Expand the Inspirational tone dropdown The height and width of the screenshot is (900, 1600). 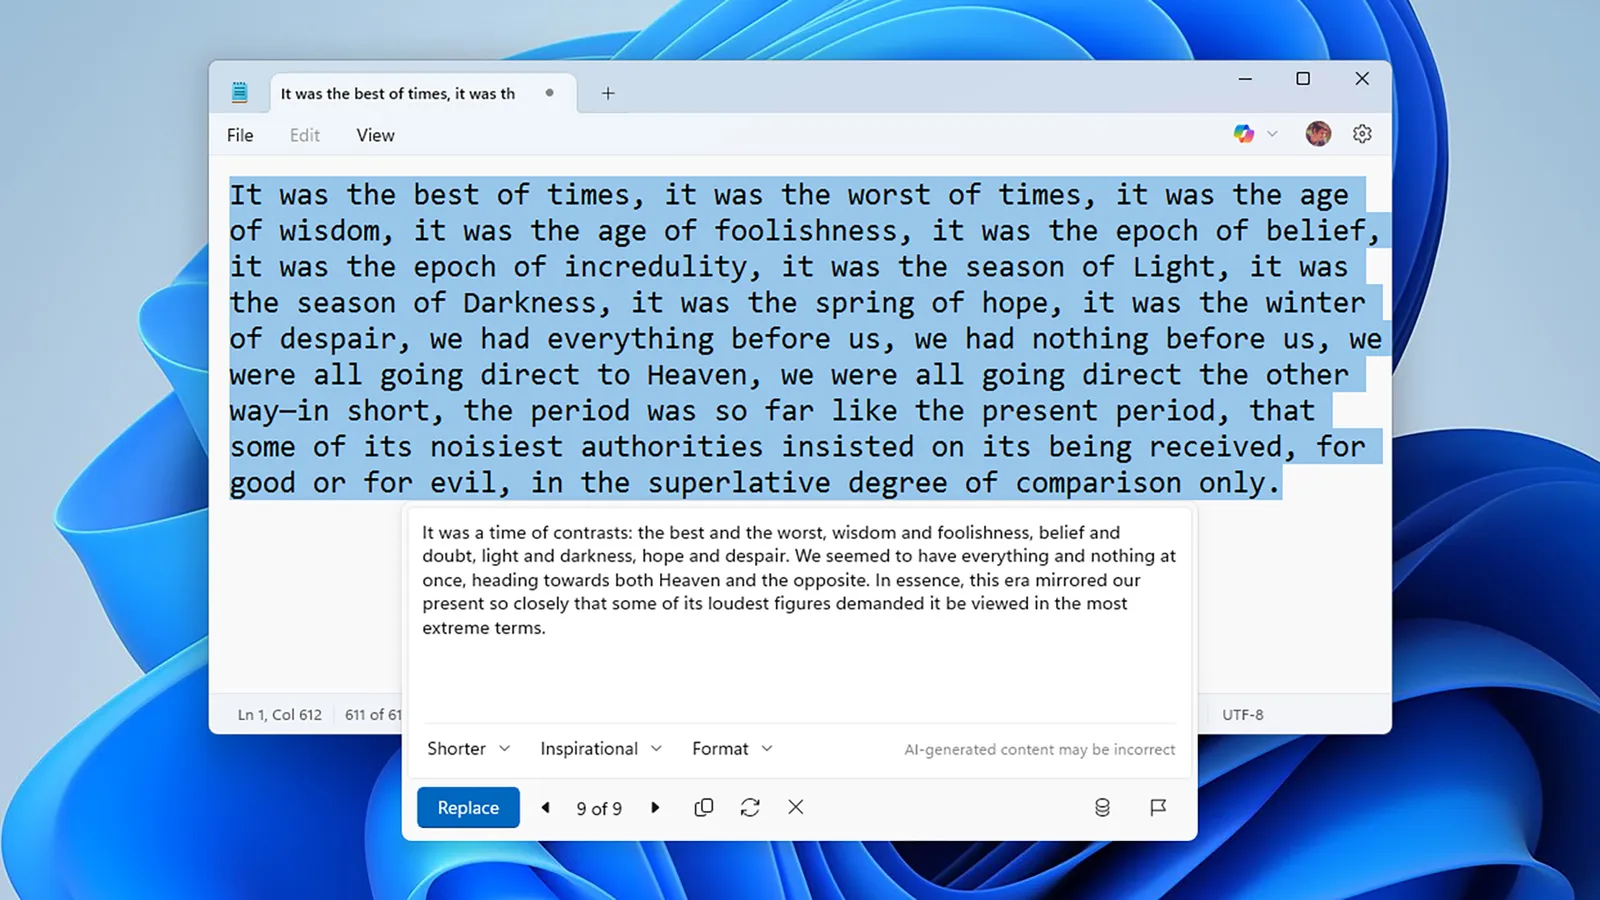coord(601,749)
